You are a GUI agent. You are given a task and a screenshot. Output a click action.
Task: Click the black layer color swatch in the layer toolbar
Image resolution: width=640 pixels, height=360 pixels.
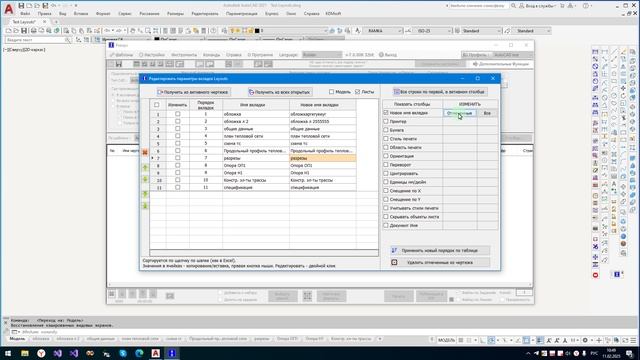click(x=257, y=31)
